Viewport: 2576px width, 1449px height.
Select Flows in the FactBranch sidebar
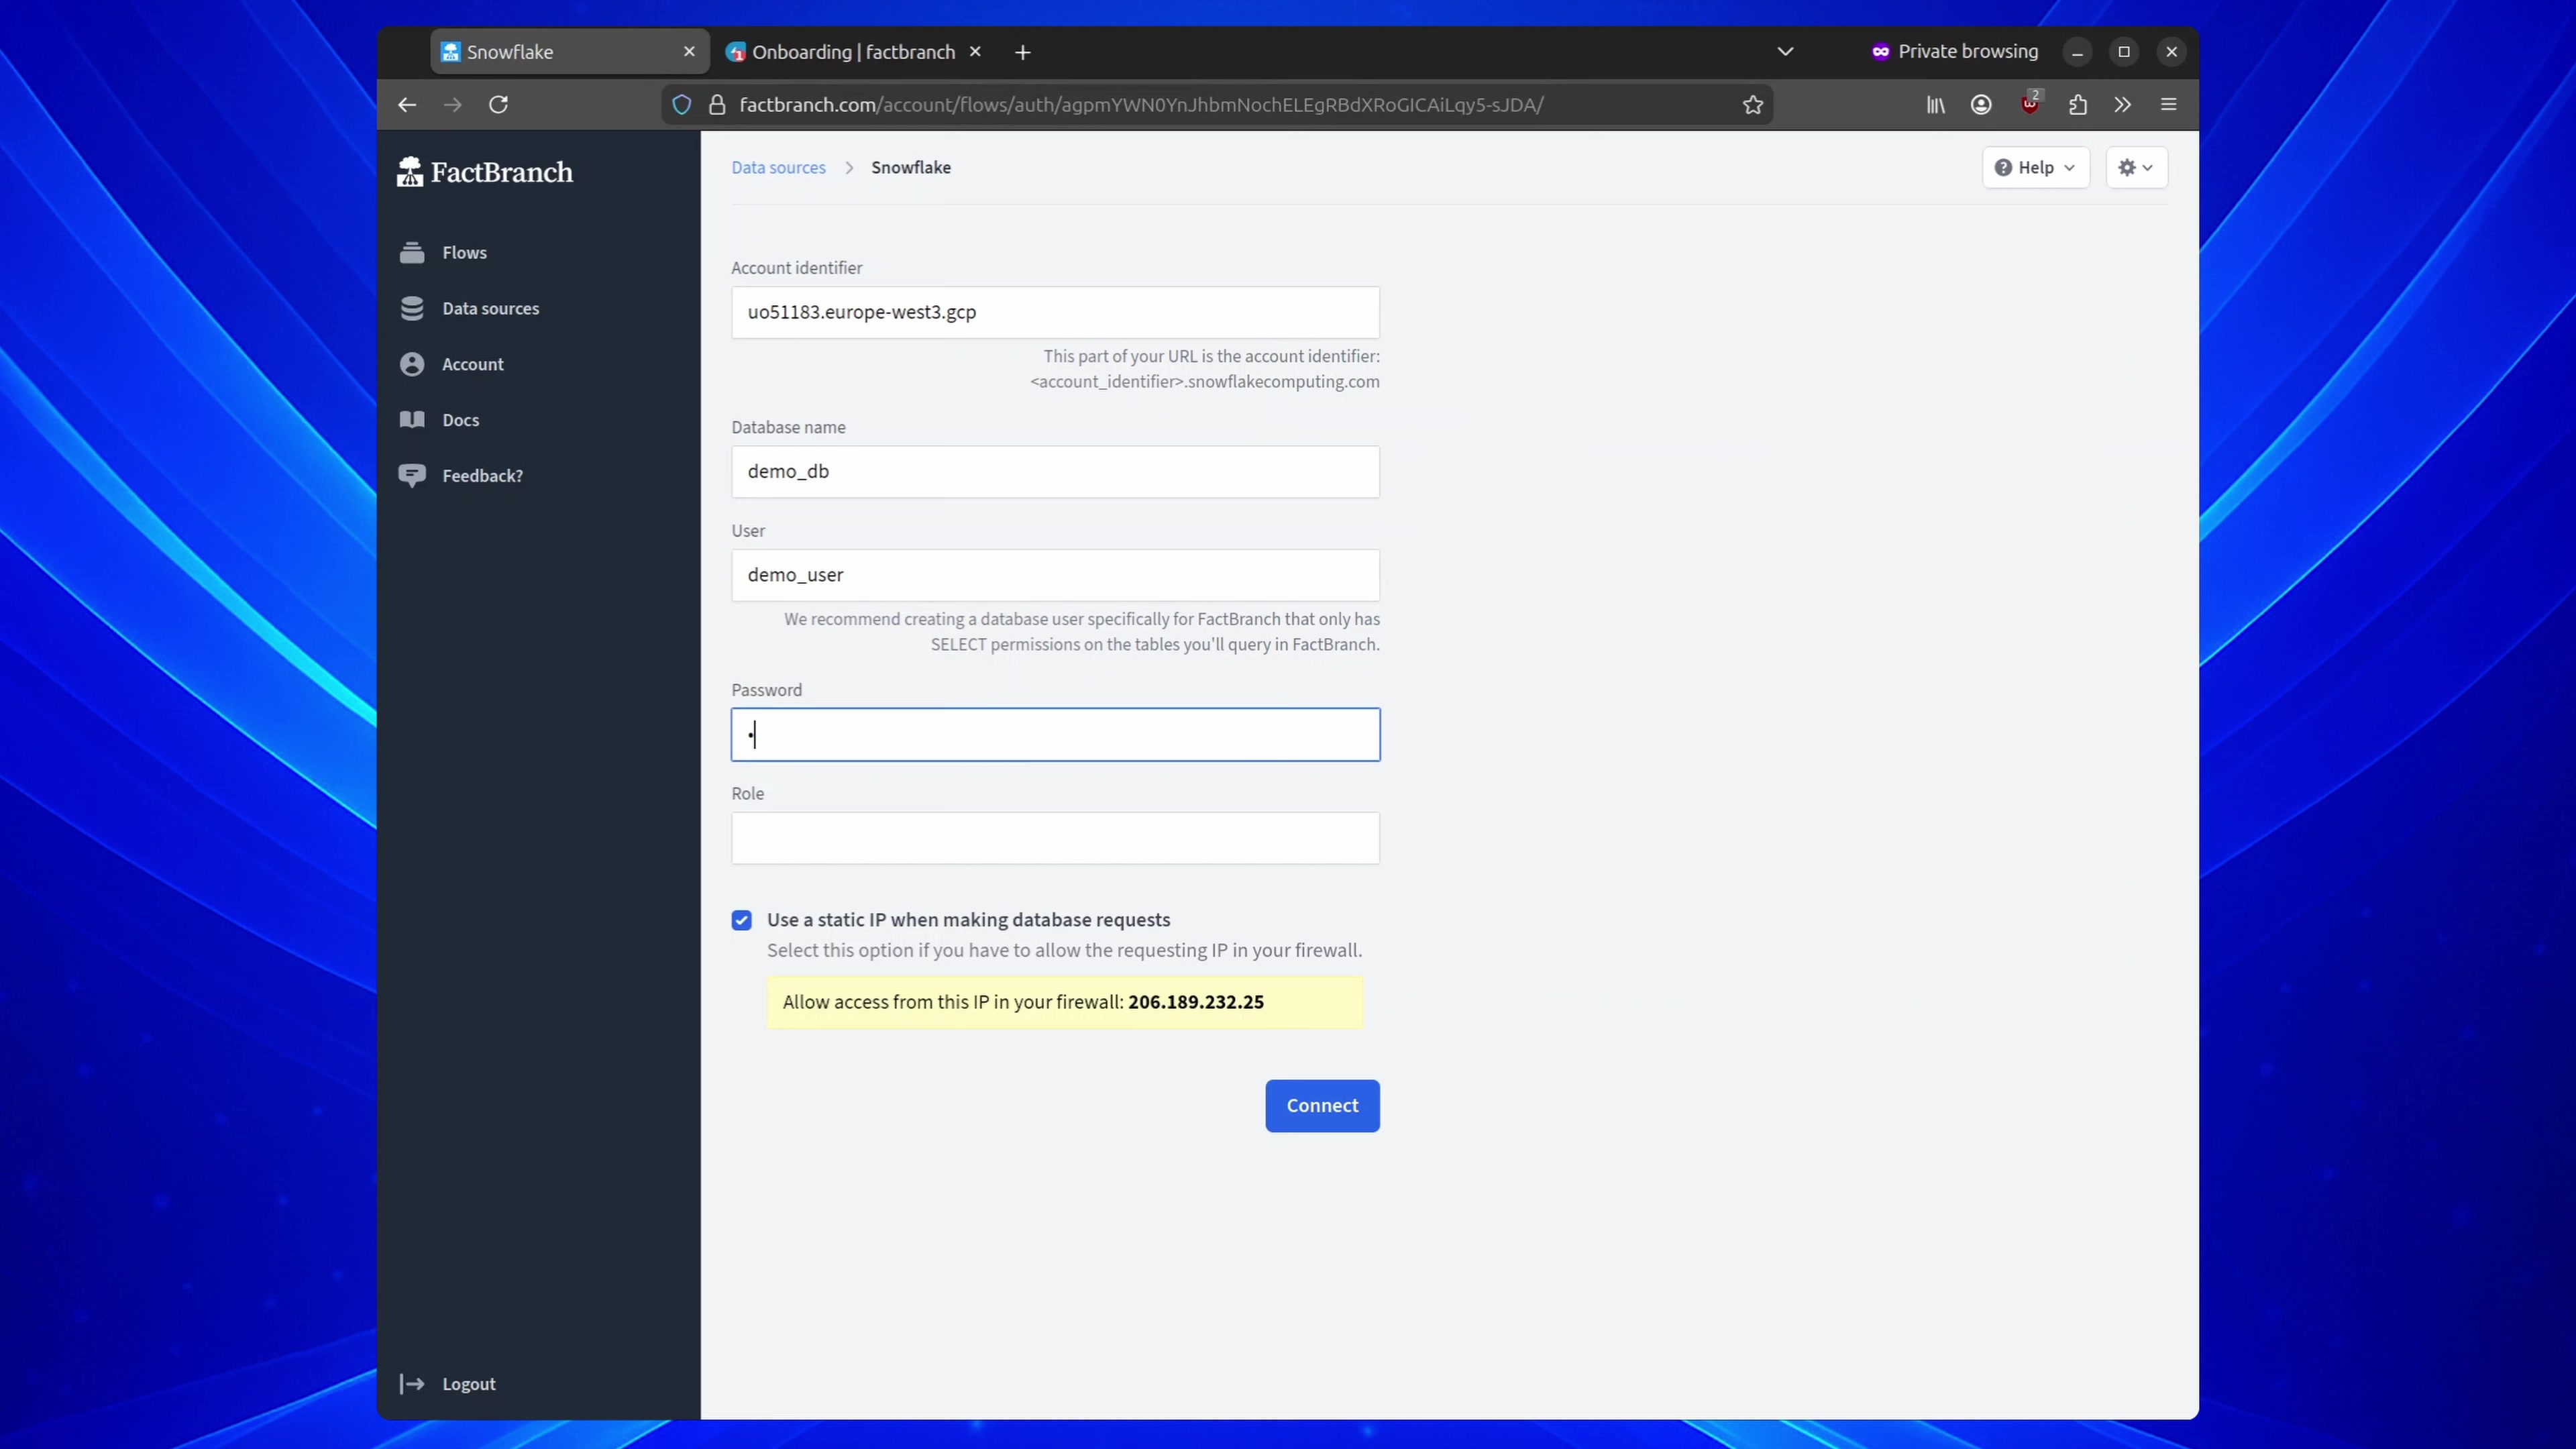tap(464, 252)
